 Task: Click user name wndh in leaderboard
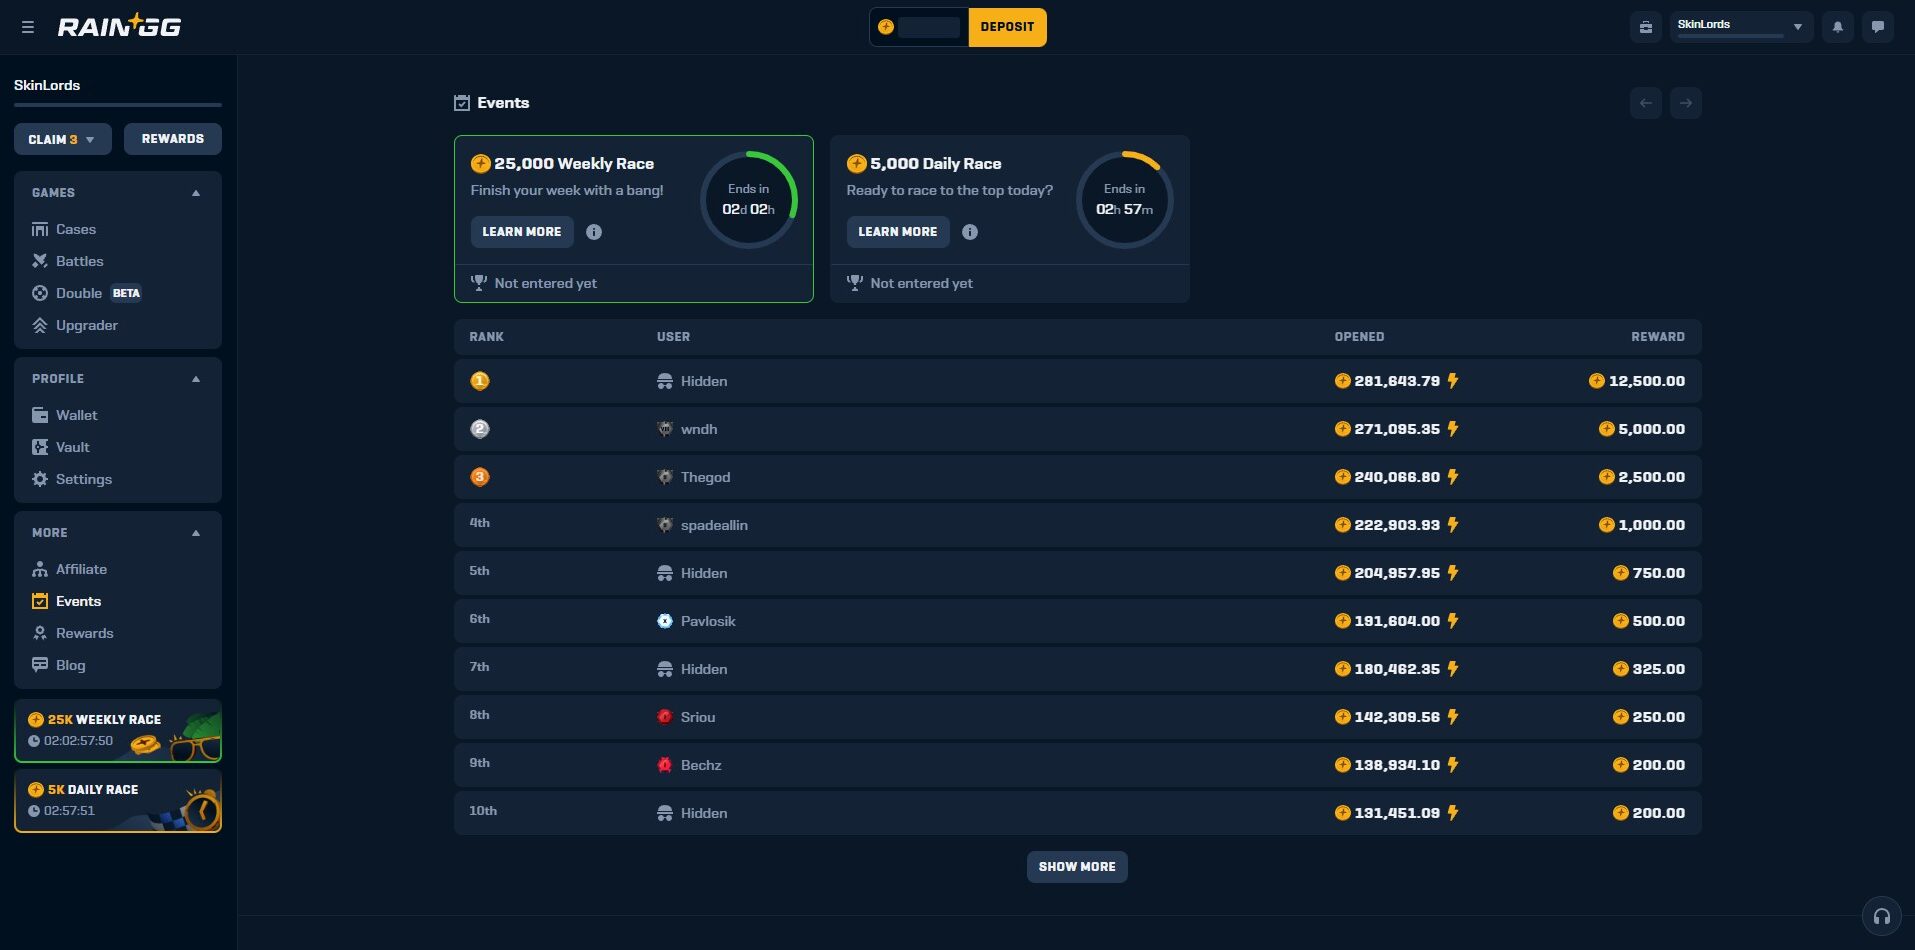point(699,429)
